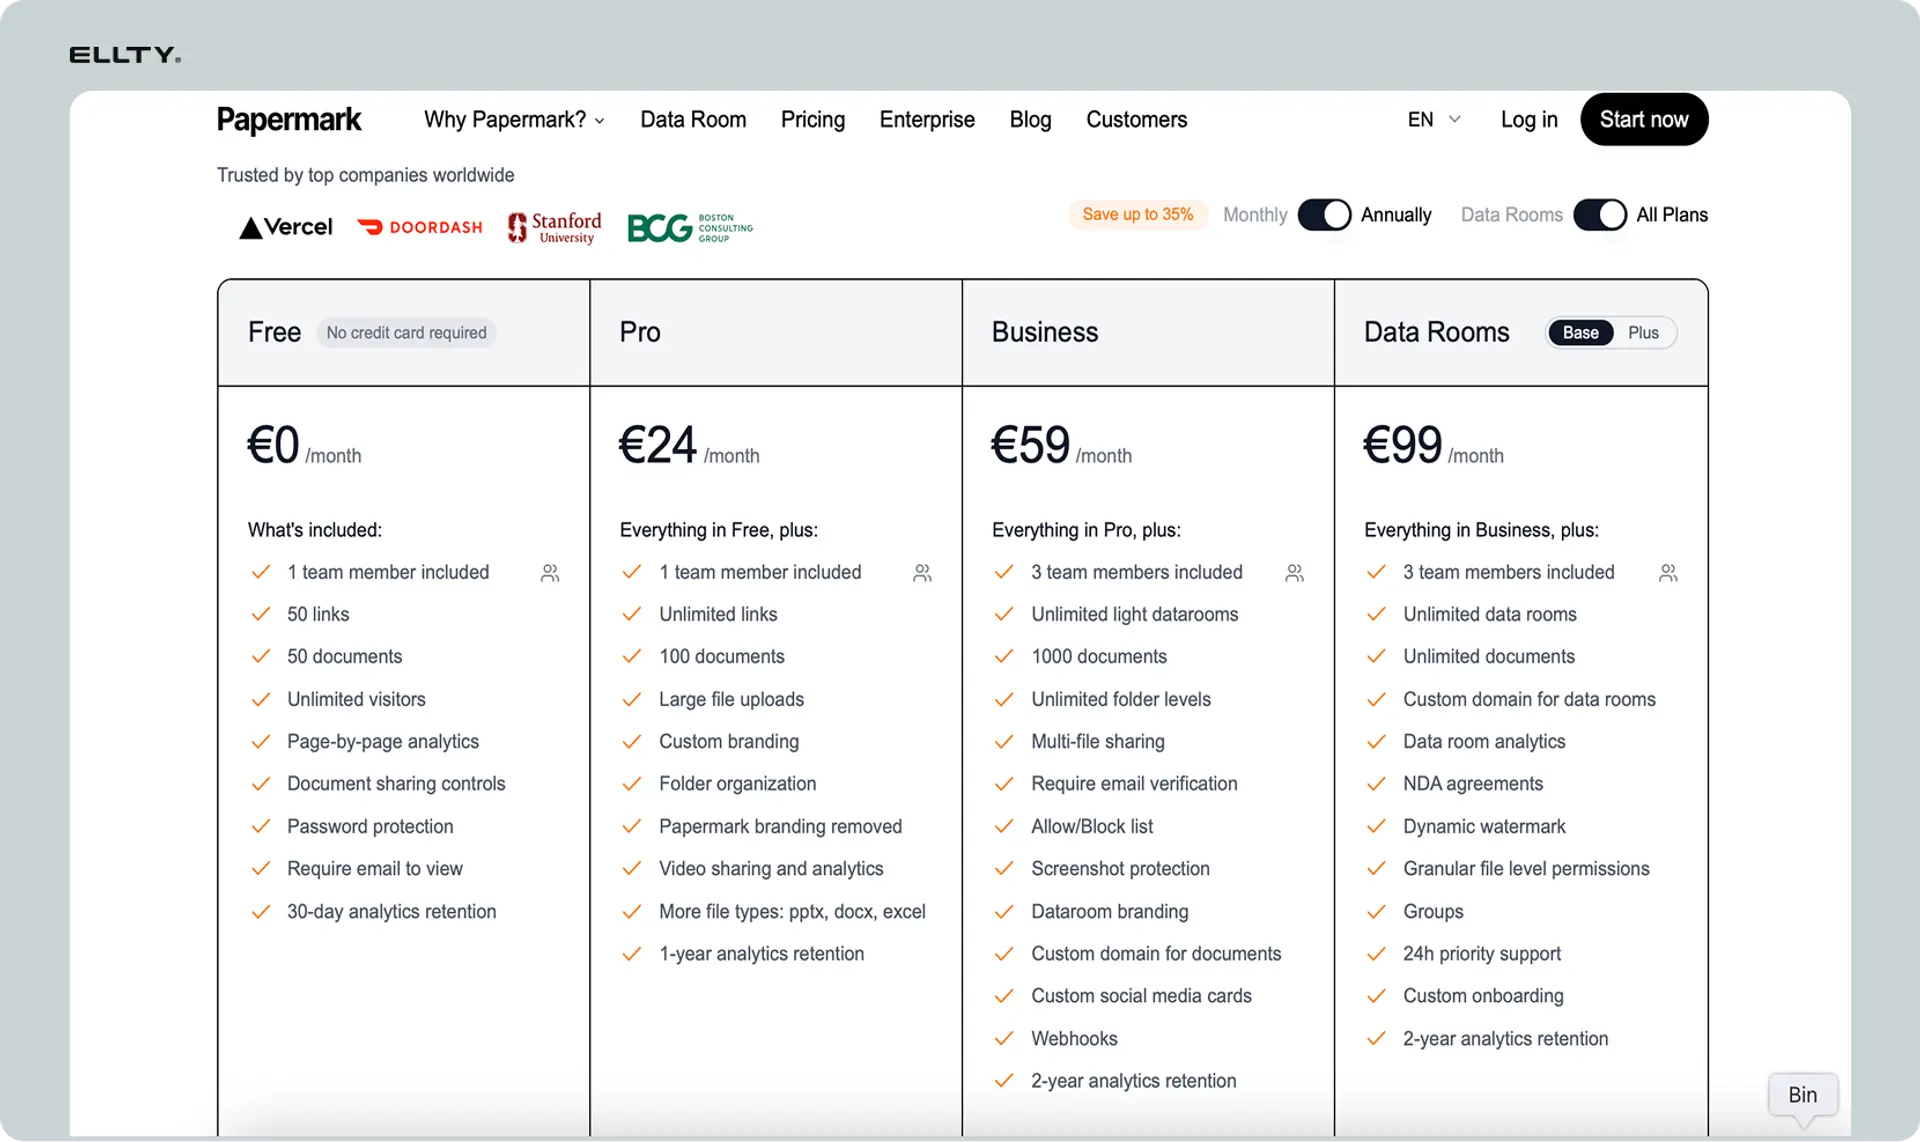Open the Data Room nav item
The image size is (1920, 1142).
pos(693,119)
